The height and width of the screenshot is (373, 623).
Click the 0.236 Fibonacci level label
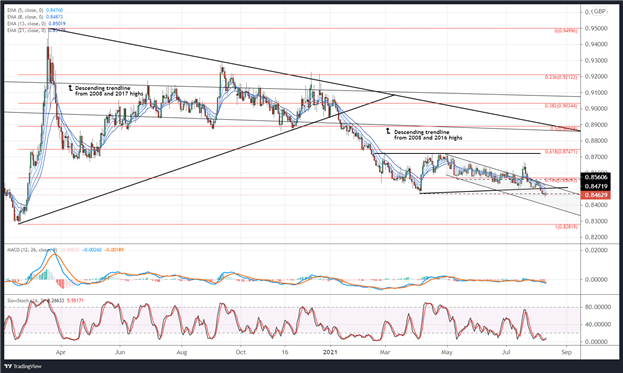pyautogui.click(x=561, y=77)
